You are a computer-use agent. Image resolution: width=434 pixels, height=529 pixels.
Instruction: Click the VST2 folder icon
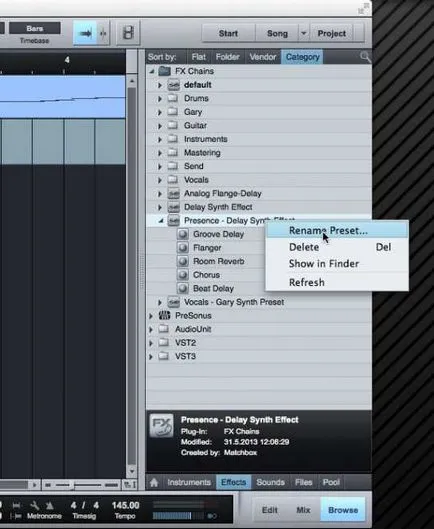[164, 342]
